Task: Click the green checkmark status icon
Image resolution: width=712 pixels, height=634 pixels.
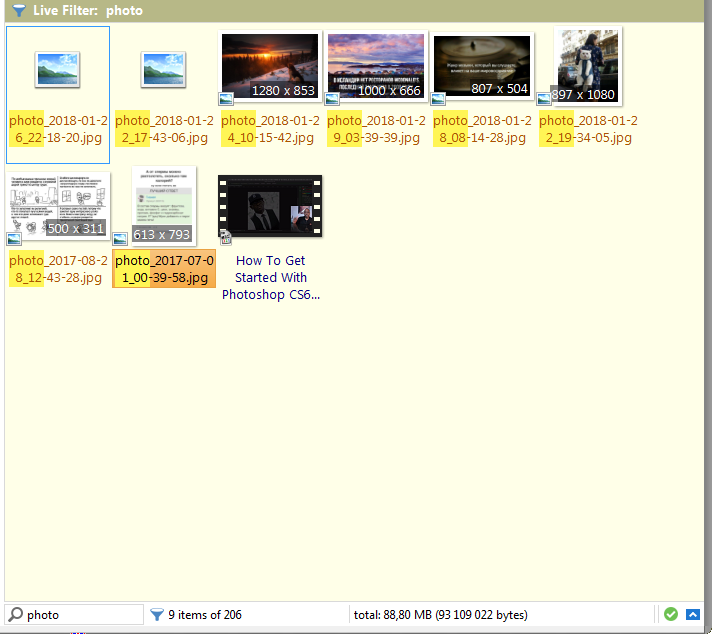Action: point(671,614)
